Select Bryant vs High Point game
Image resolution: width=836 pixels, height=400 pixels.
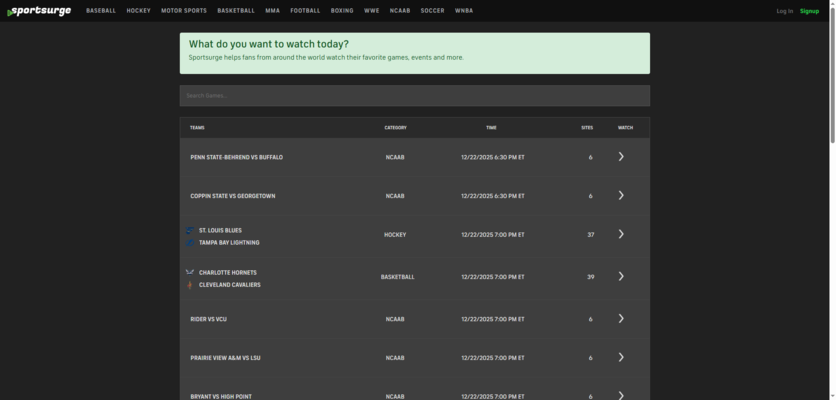coord(221,397)
